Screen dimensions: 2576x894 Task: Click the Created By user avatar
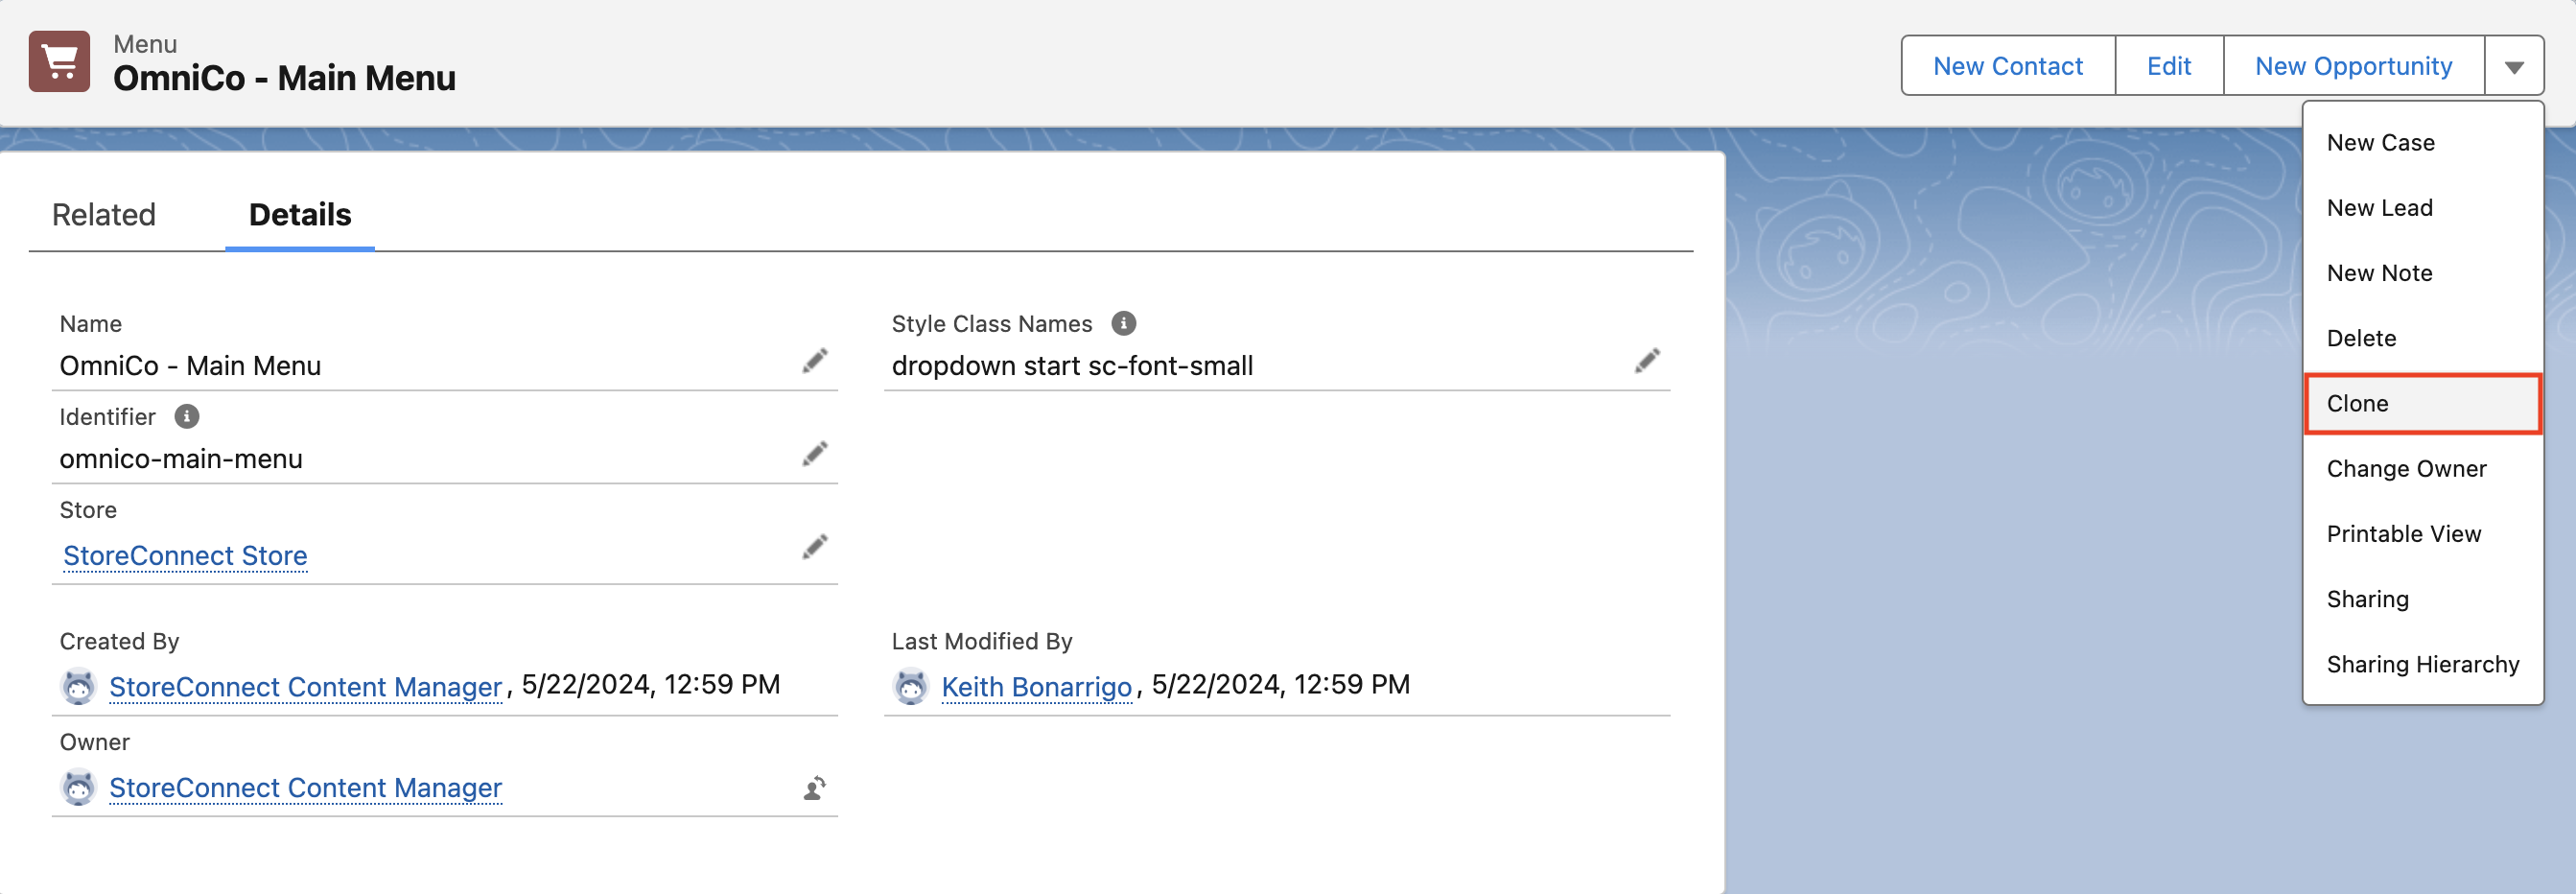(78, 686)
